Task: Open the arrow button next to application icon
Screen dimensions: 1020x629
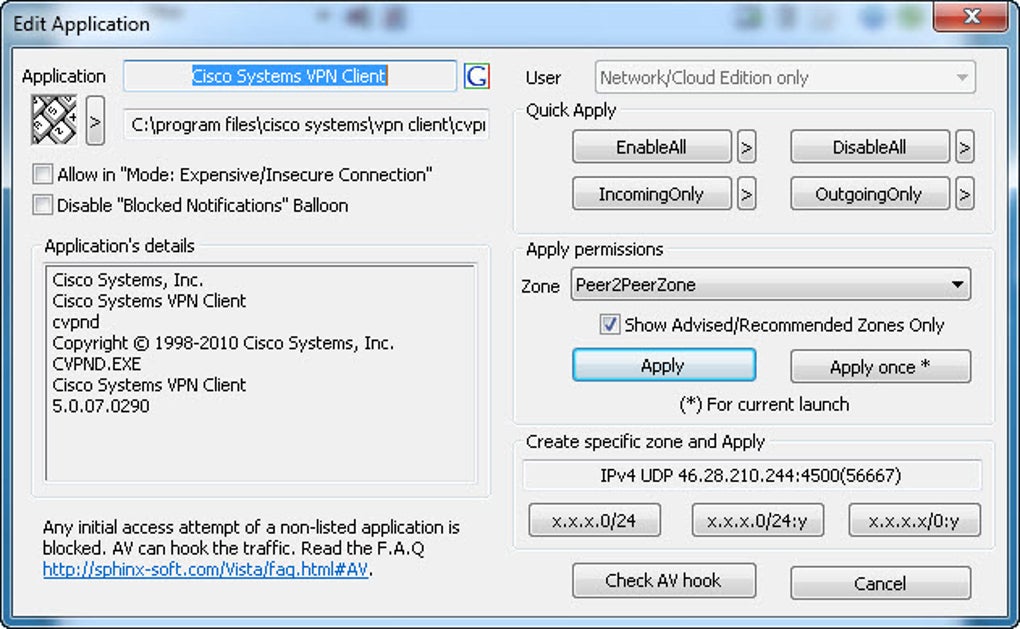Action: pyautogui.click(x=95, y=120)
